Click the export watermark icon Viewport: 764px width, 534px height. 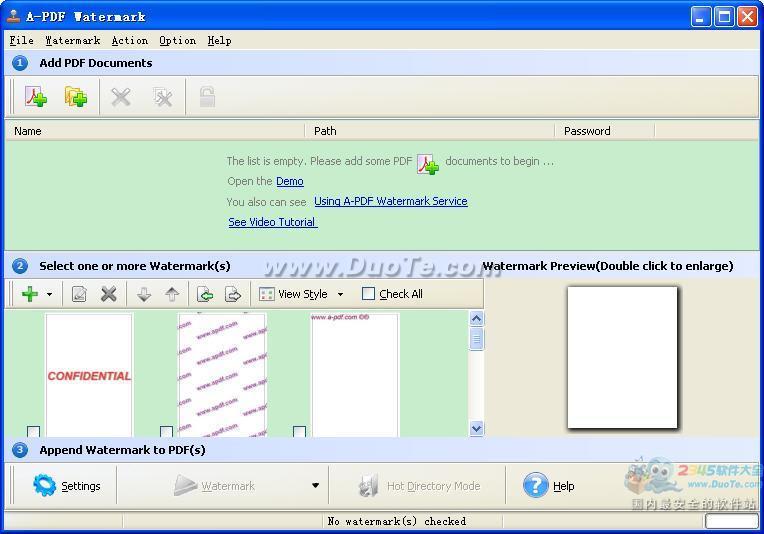click(233, 294)
